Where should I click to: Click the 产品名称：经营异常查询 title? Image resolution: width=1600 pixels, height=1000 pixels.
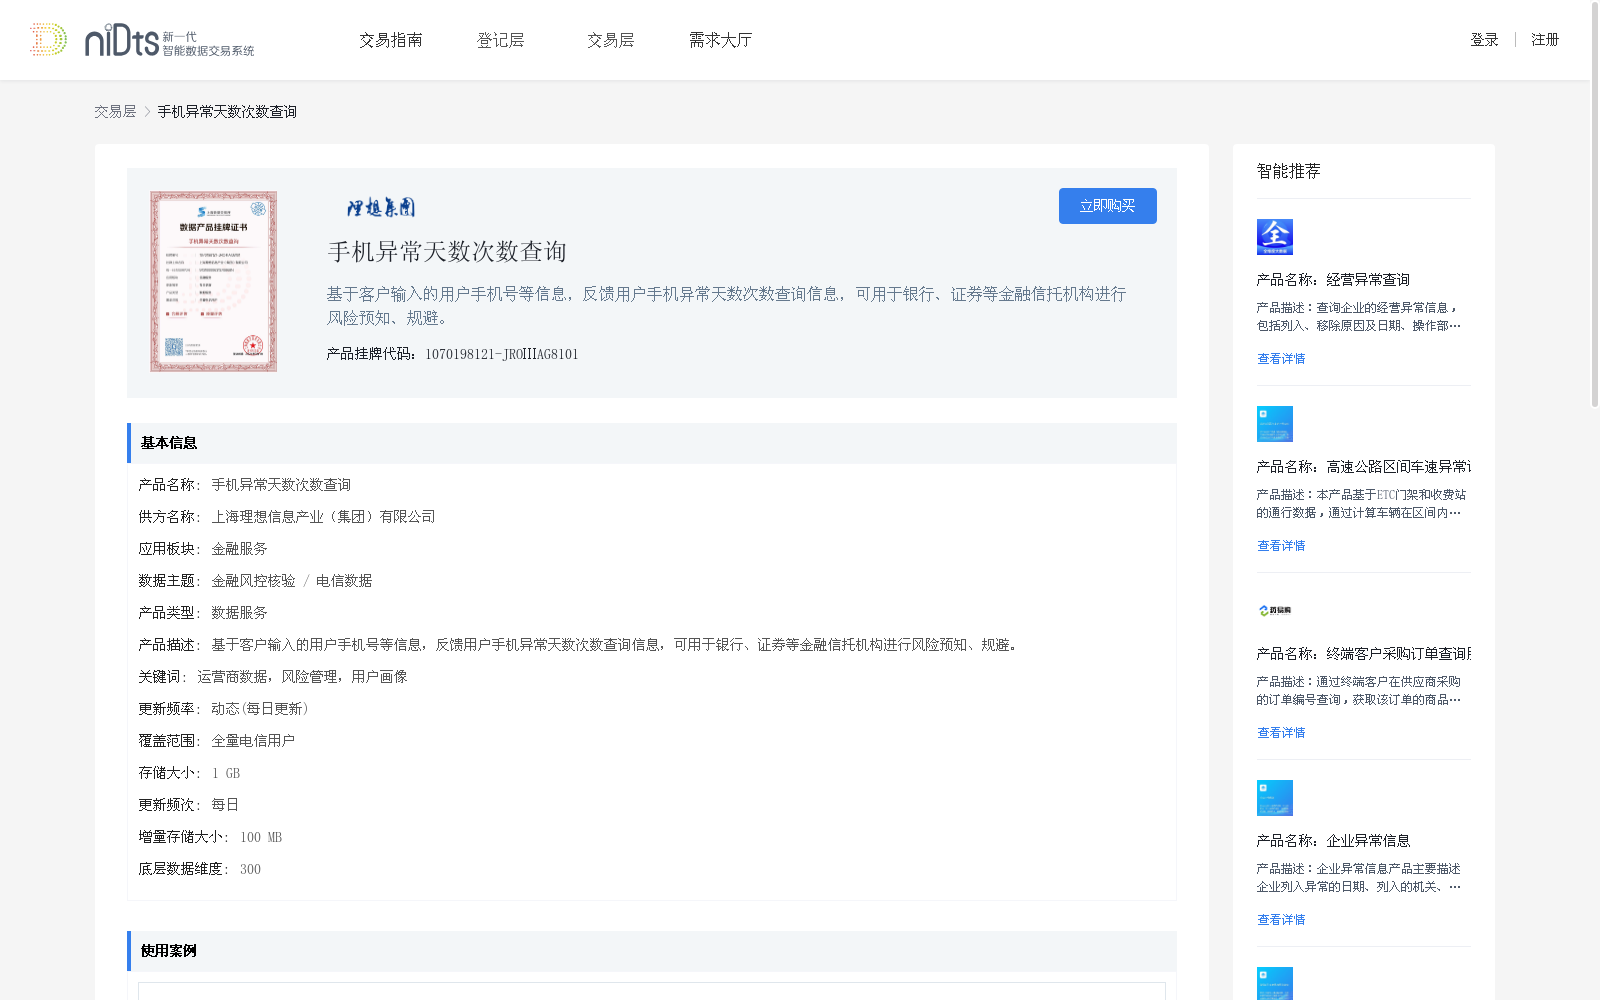[x=1333, y=280]
